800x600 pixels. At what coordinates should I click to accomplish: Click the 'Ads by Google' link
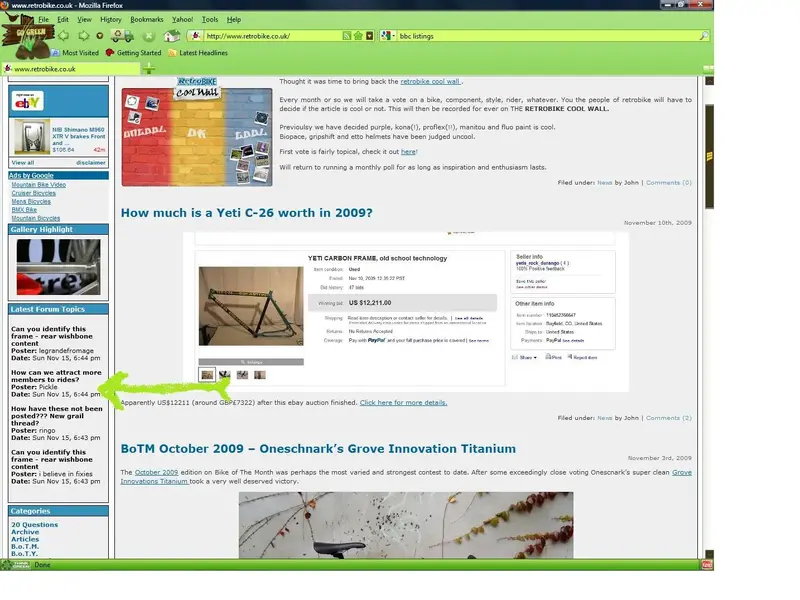tap(31, 176)
